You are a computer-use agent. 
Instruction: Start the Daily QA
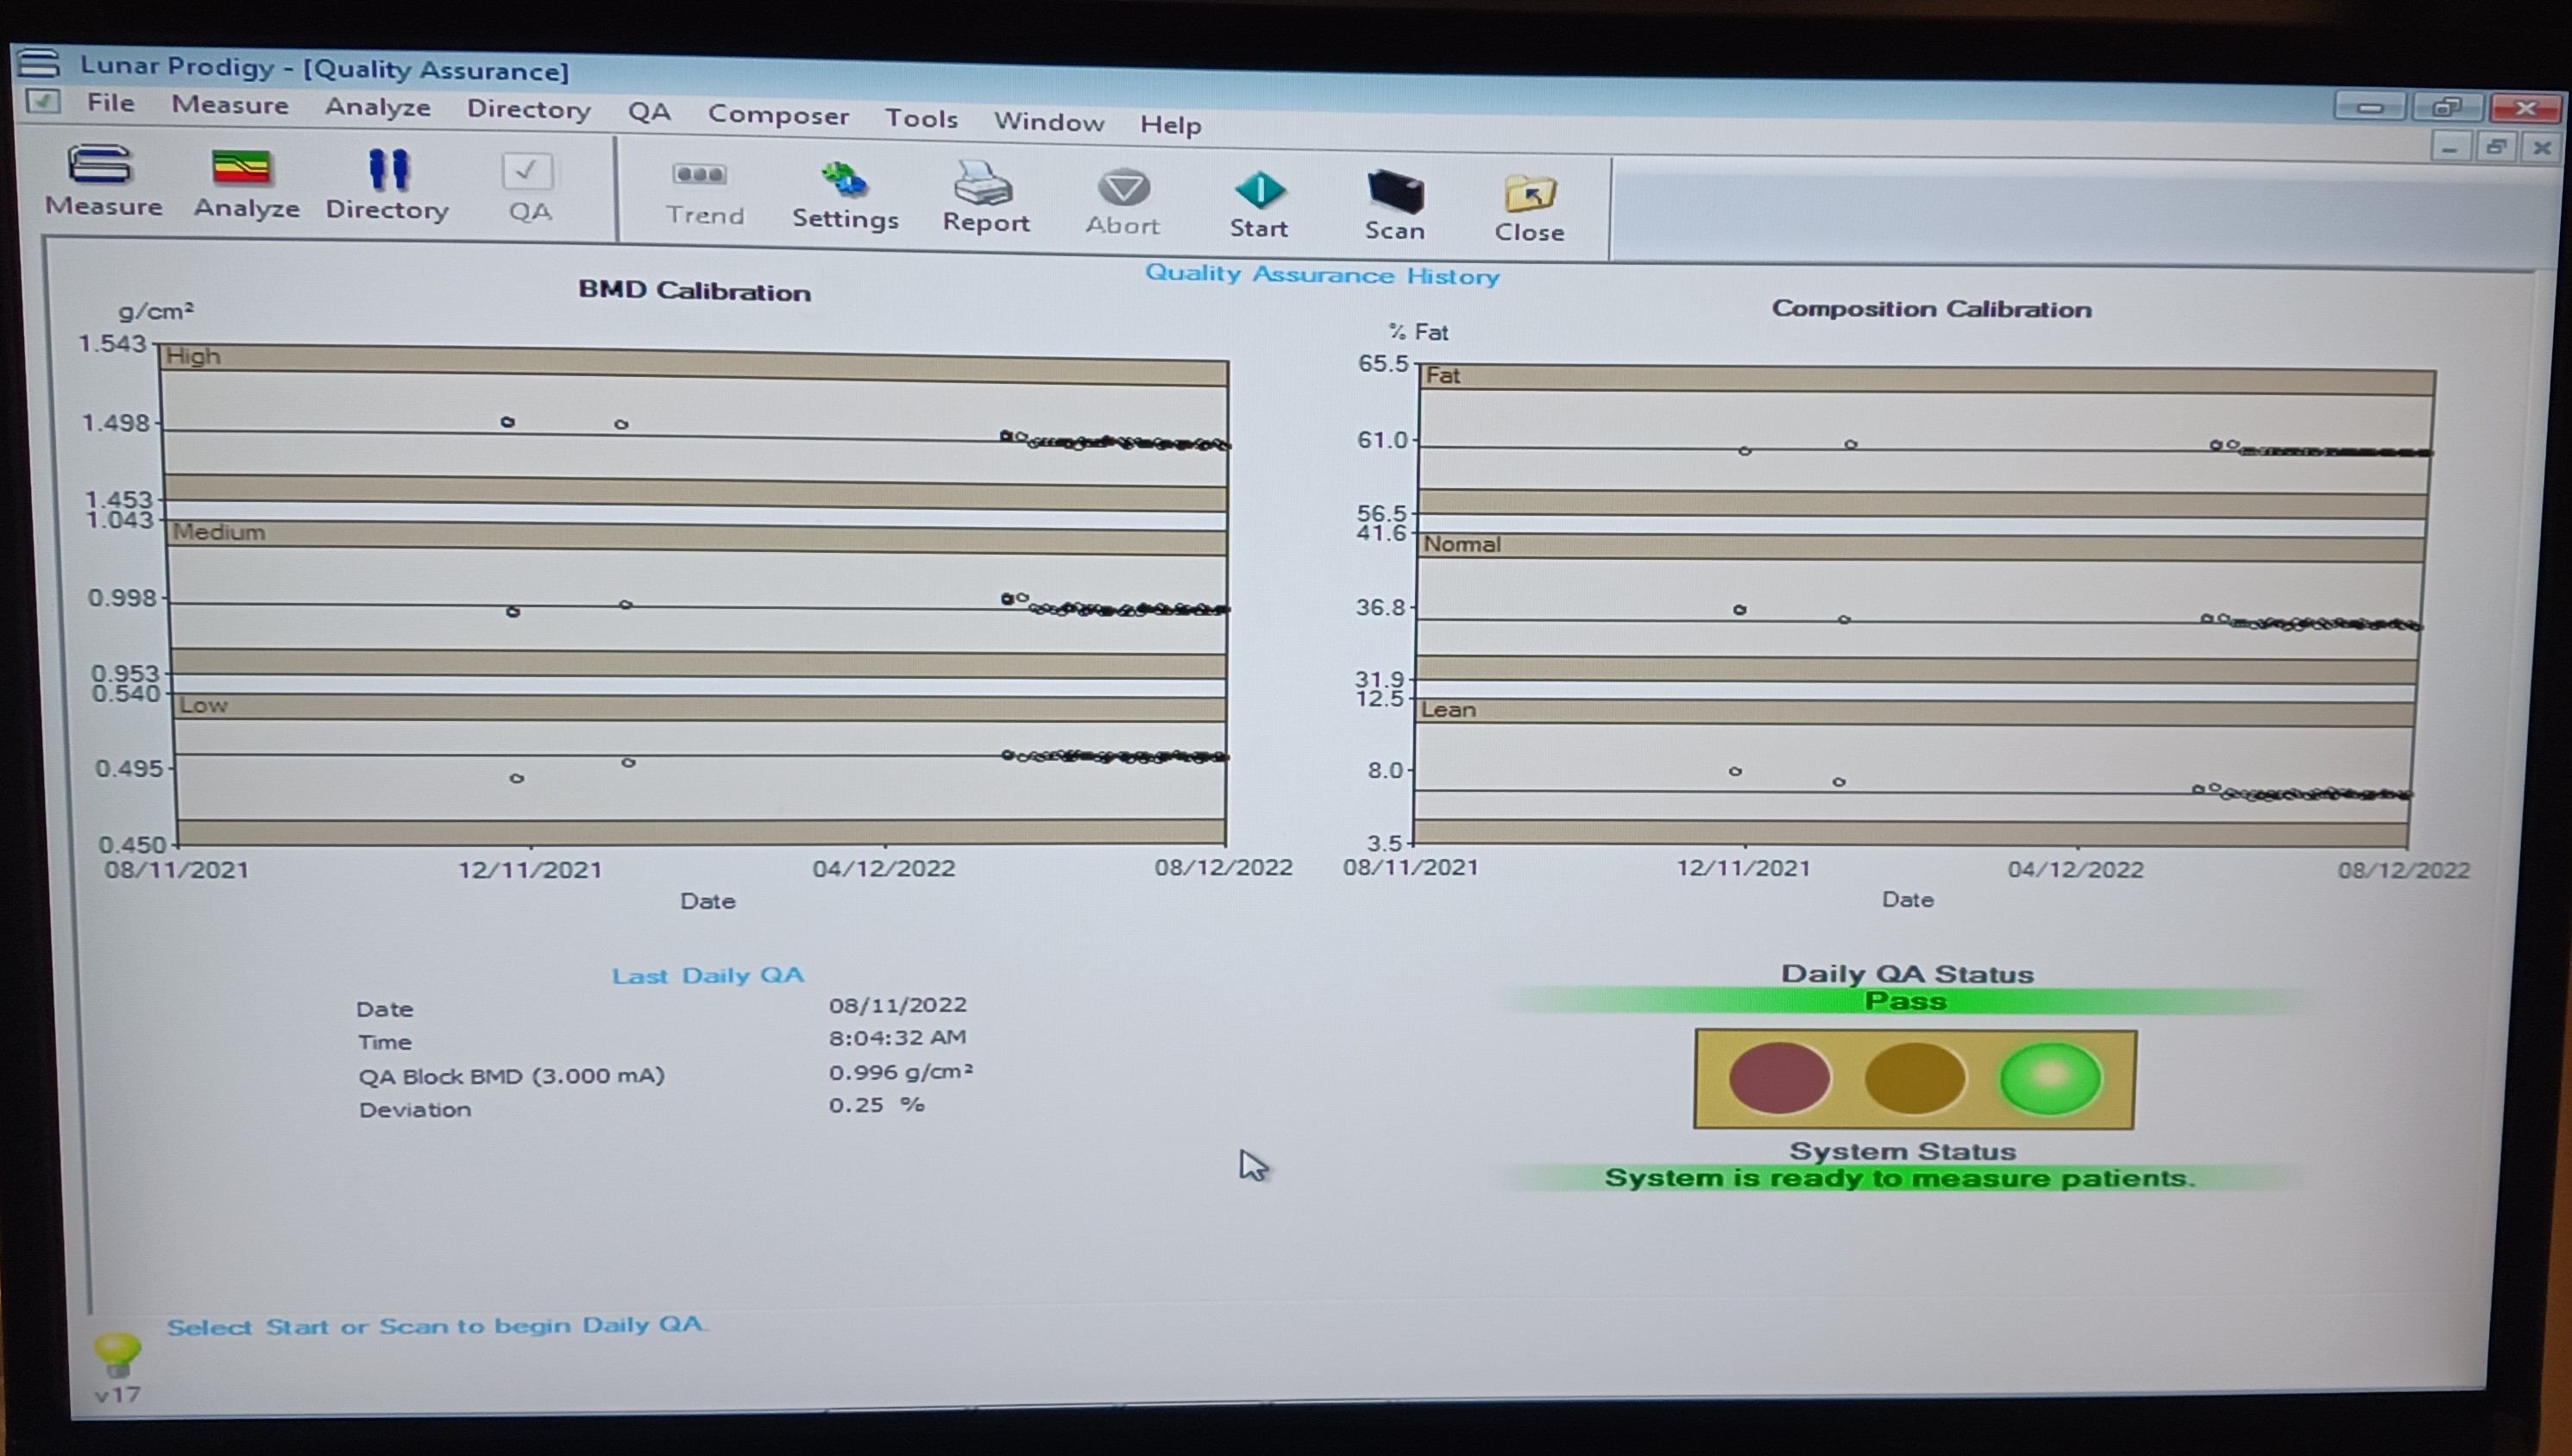tap(1259, 205)
